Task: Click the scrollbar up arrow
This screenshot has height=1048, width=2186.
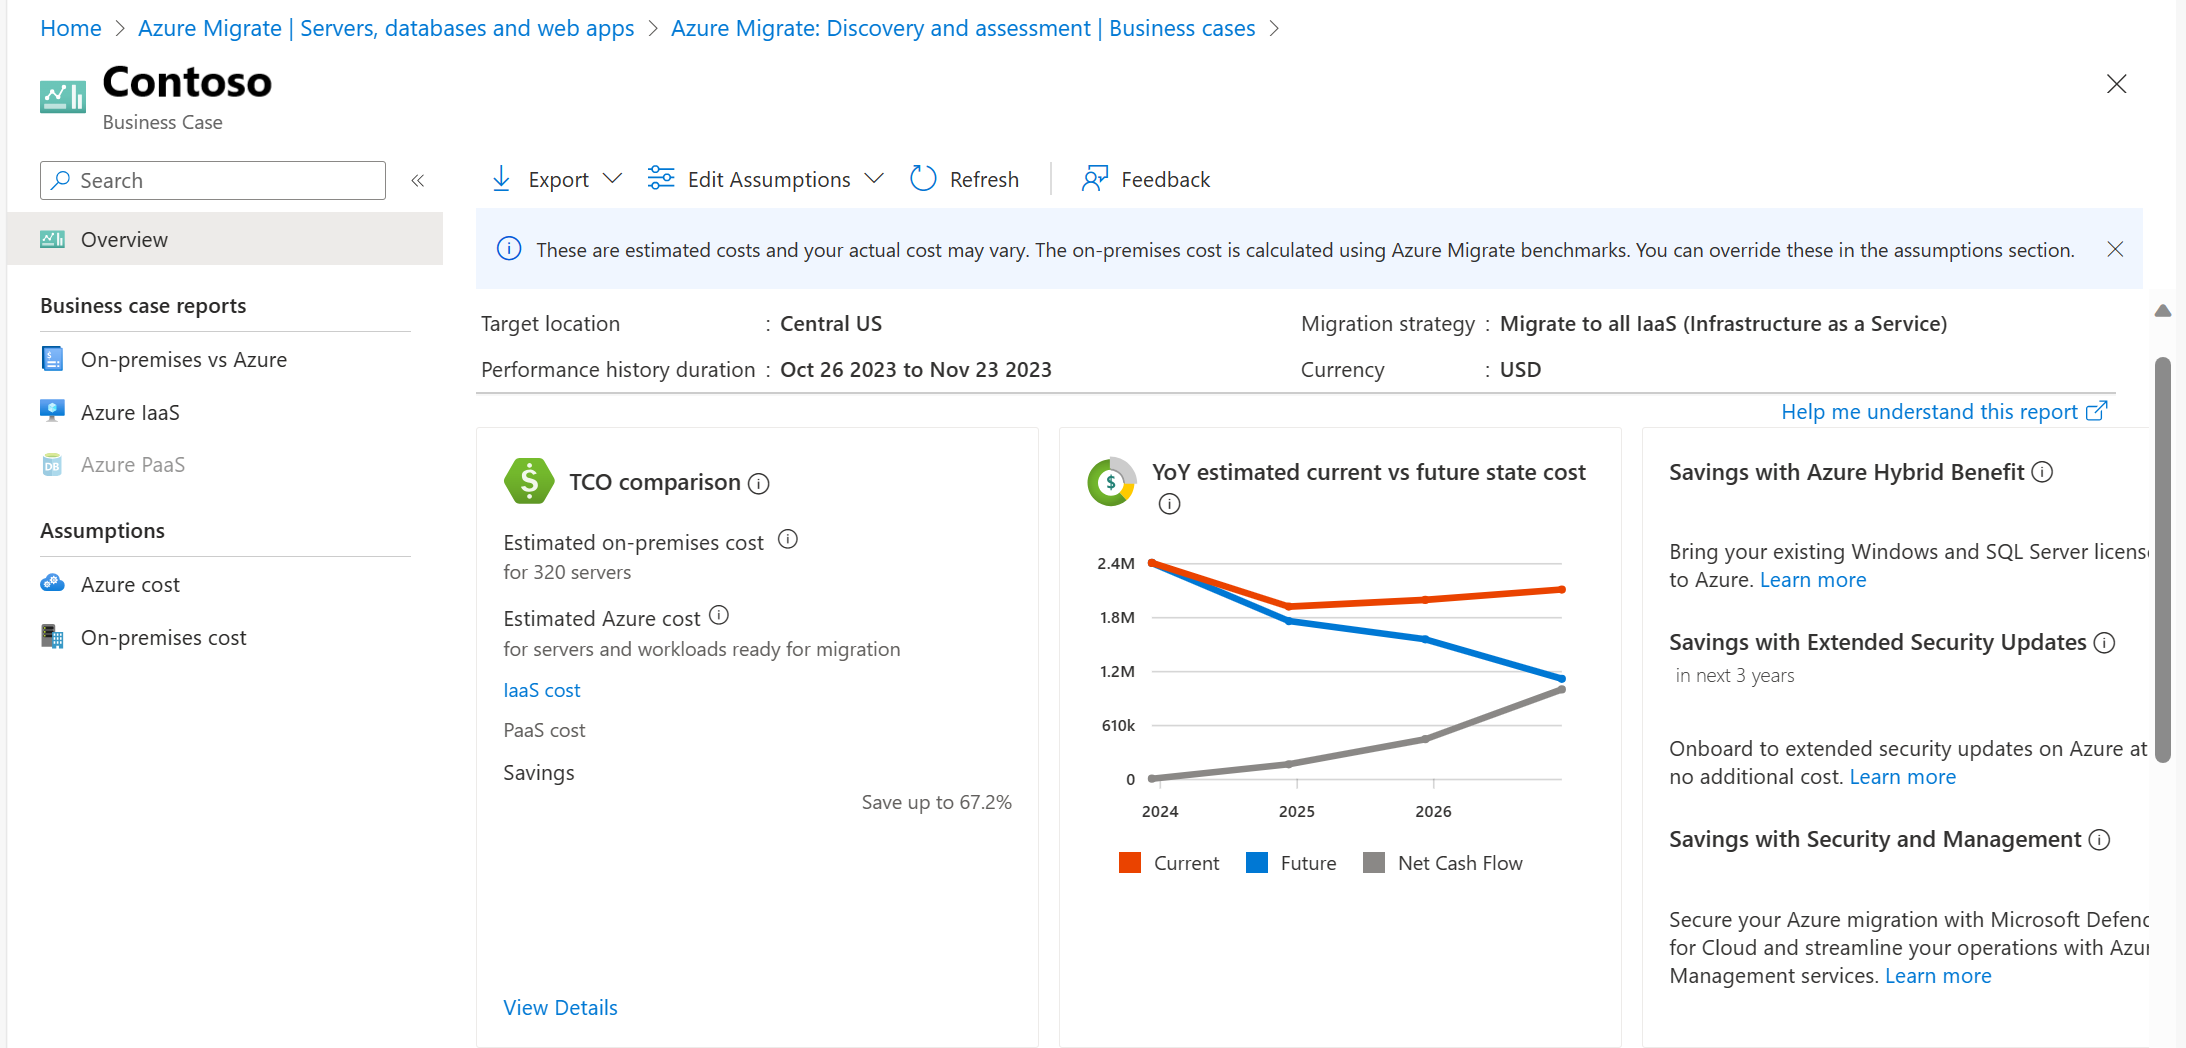Action: pos(2163,311)
